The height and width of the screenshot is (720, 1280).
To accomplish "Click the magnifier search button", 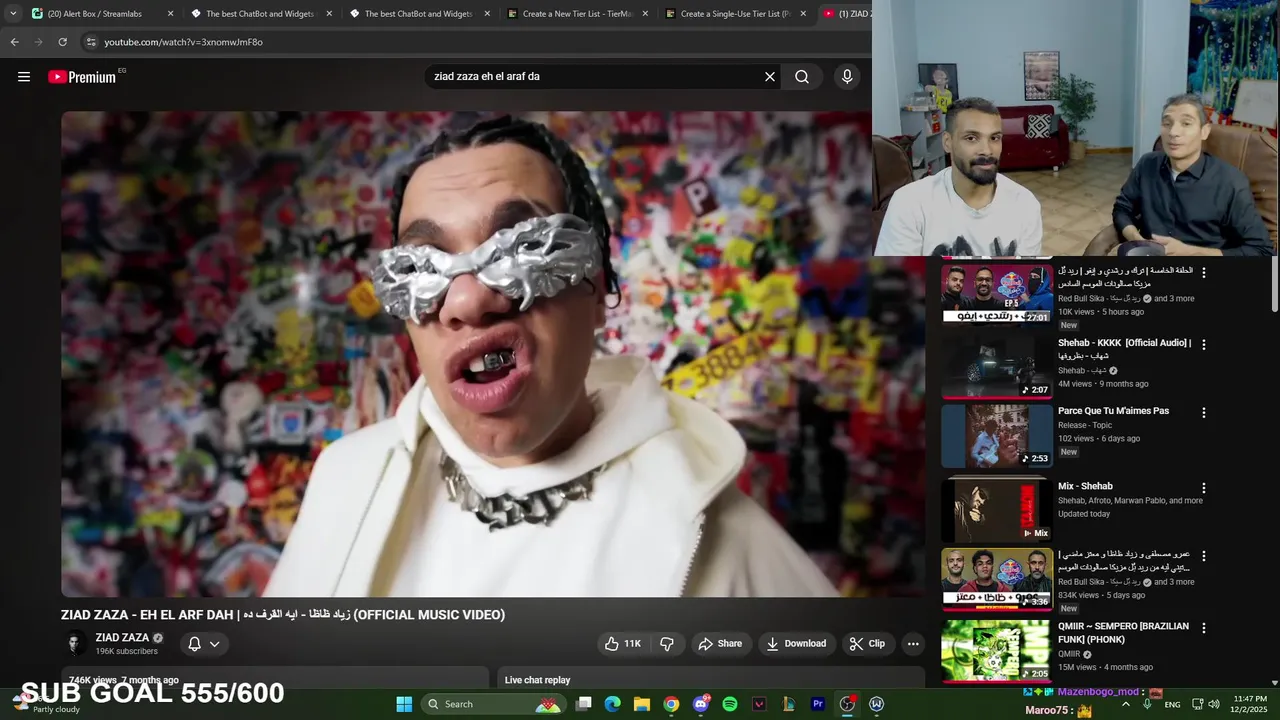I will point(802,77).
